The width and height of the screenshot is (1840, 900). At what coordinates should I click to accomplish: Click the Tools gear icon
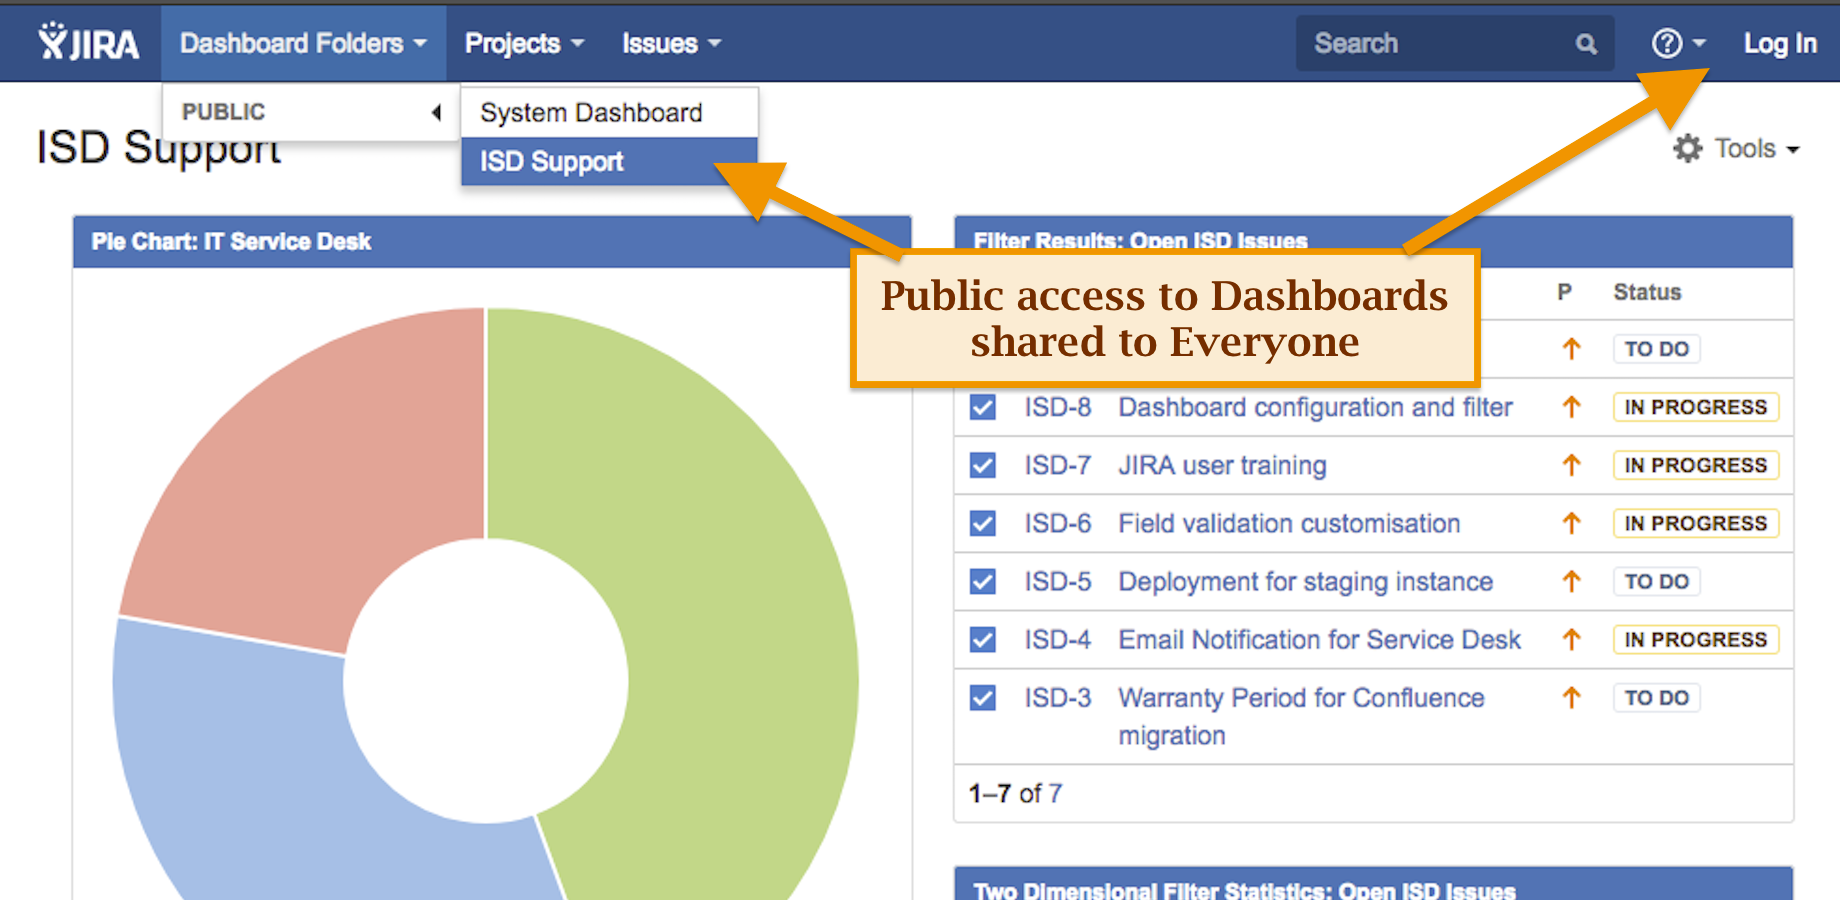[1688, 148]
